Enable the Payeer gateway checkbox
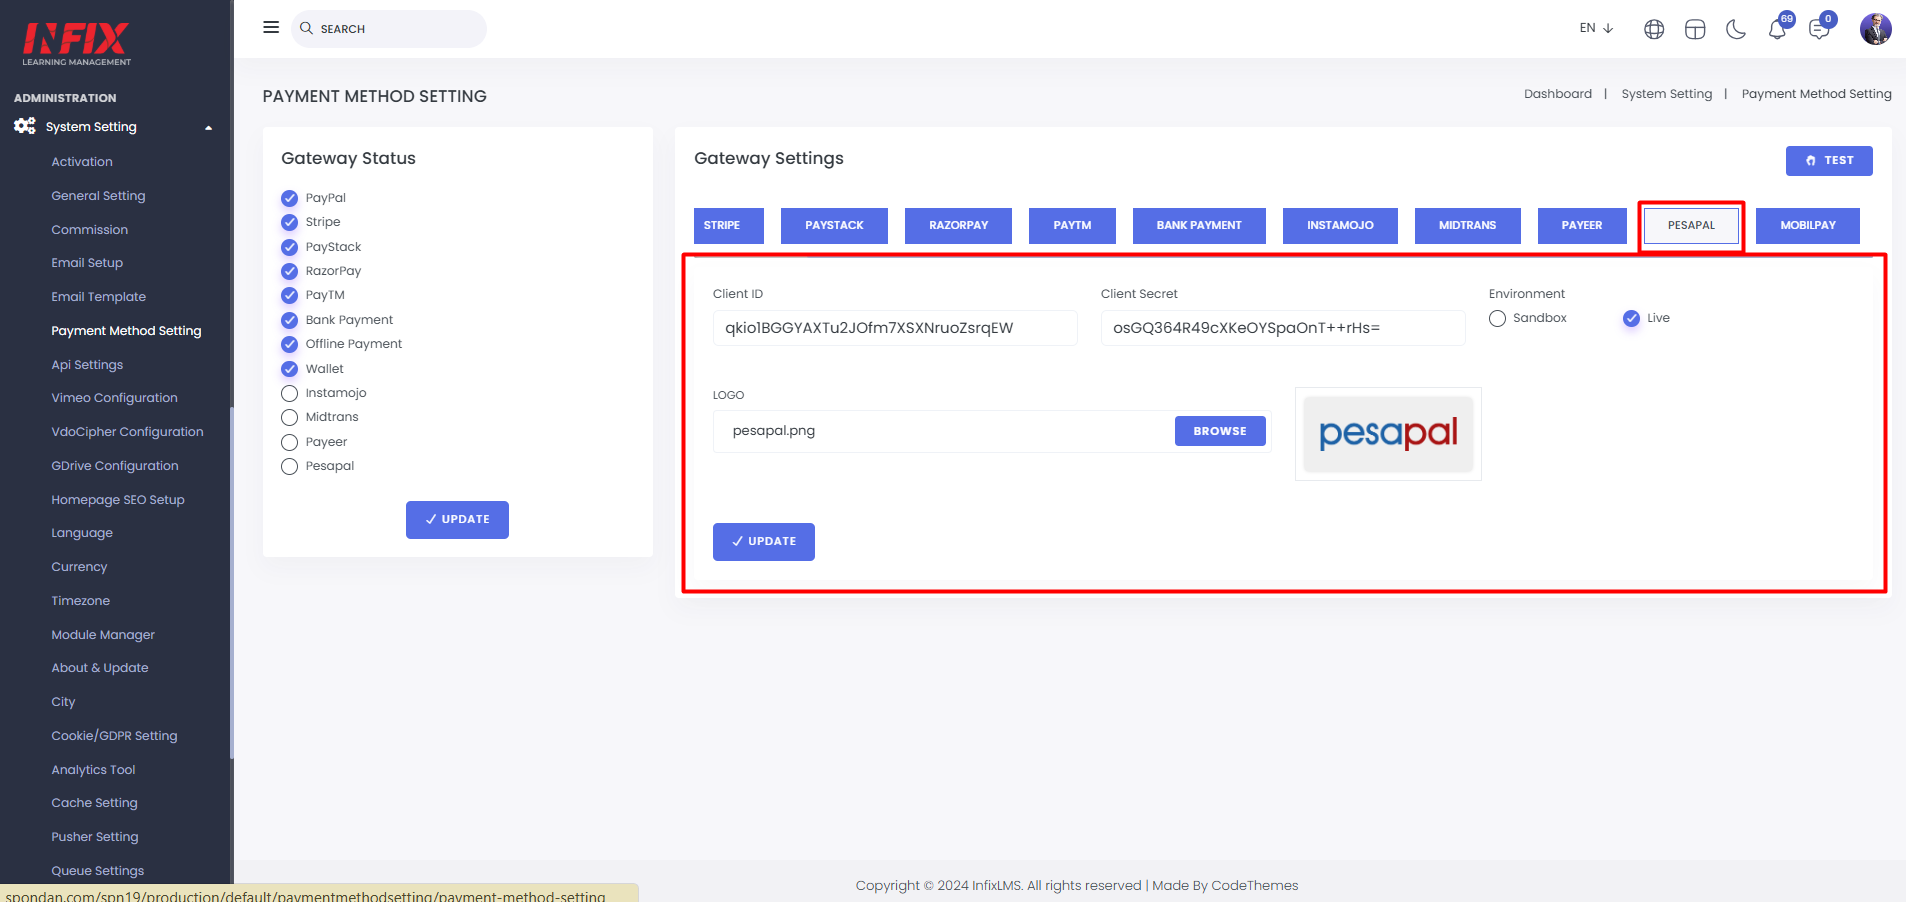This screenshot has width=1906, height=902. pos(289,442)
